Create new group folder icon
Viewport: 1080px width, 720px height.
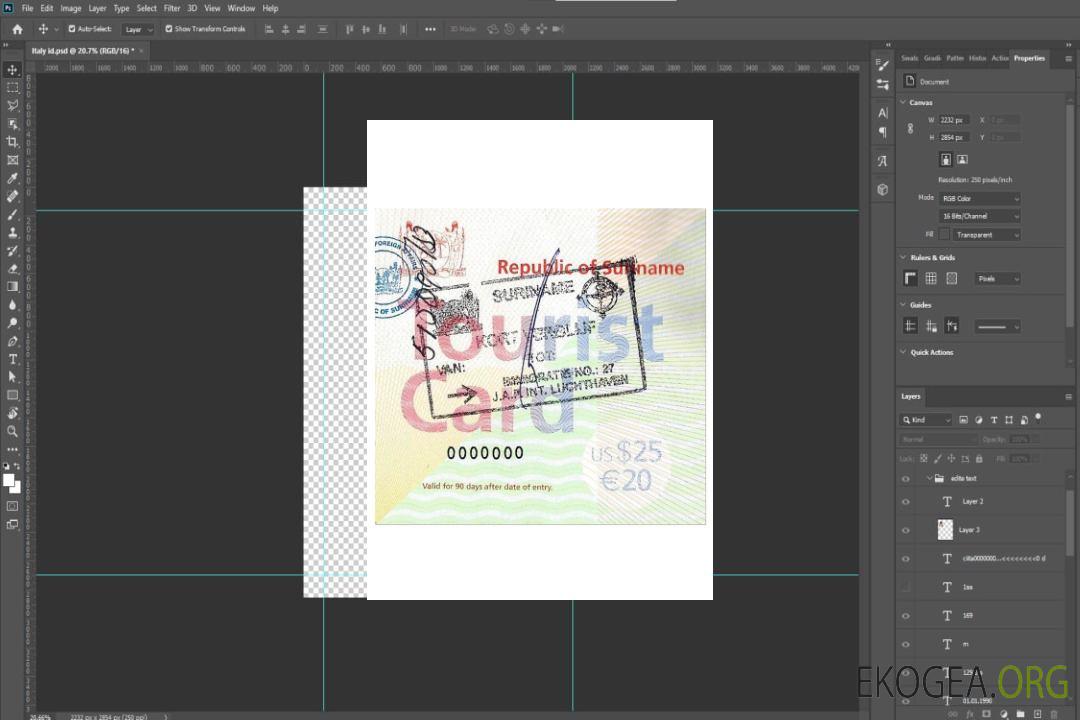click(1021, 714)
